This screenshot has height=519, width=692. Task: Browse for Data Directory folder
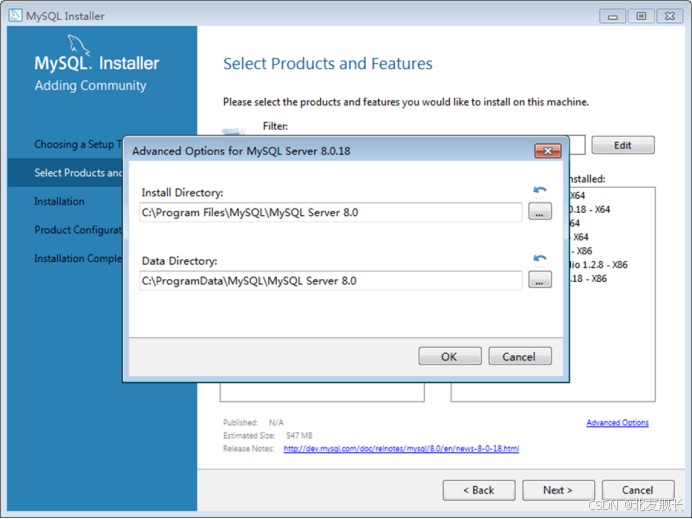(x=540, y=280)
